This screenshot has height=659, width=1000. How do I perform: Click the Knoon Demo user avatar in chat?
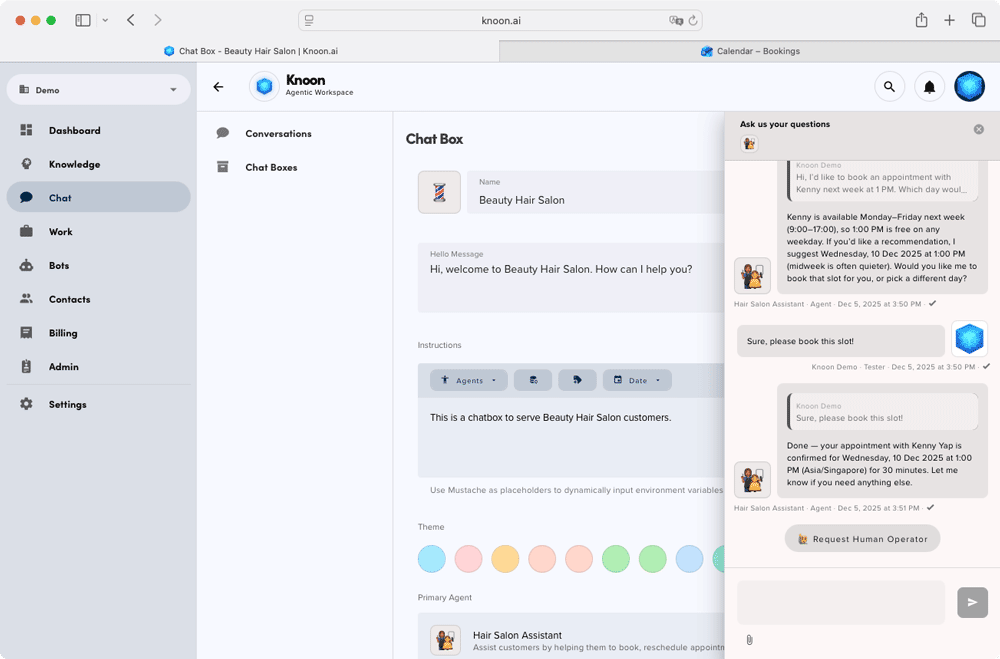click(969, 338)
